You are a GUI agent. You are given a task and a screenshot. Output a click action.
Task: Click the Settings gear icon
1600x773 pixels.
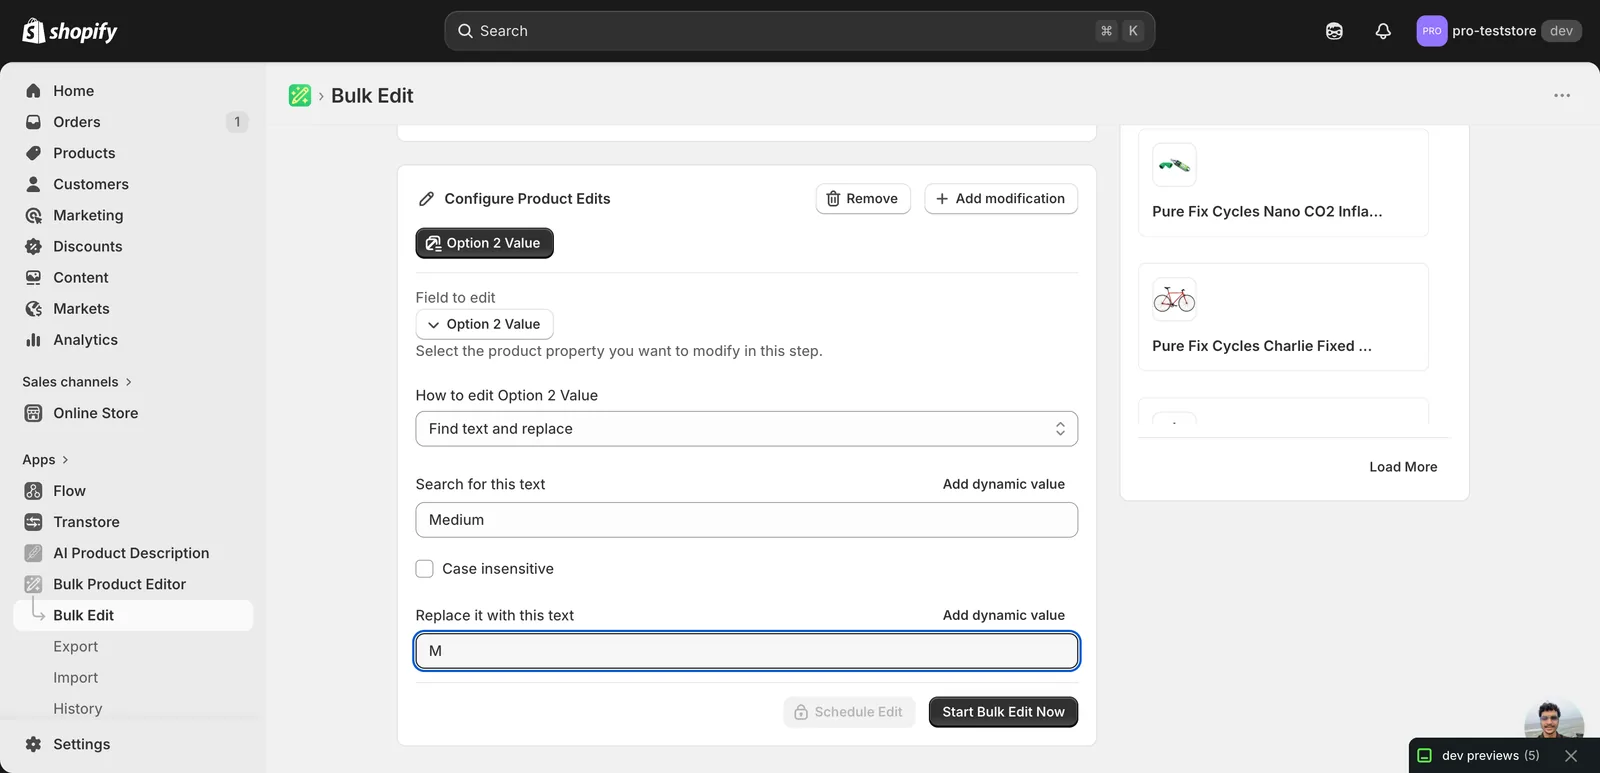[x=33, y=744]
